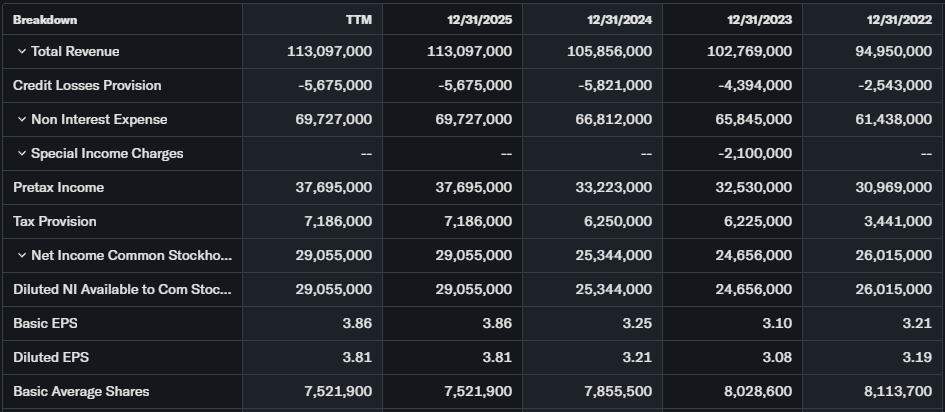945x412 pixels.
Task: Expand the Non Interest Expense row chevron
Action: [x=21, y=120]
